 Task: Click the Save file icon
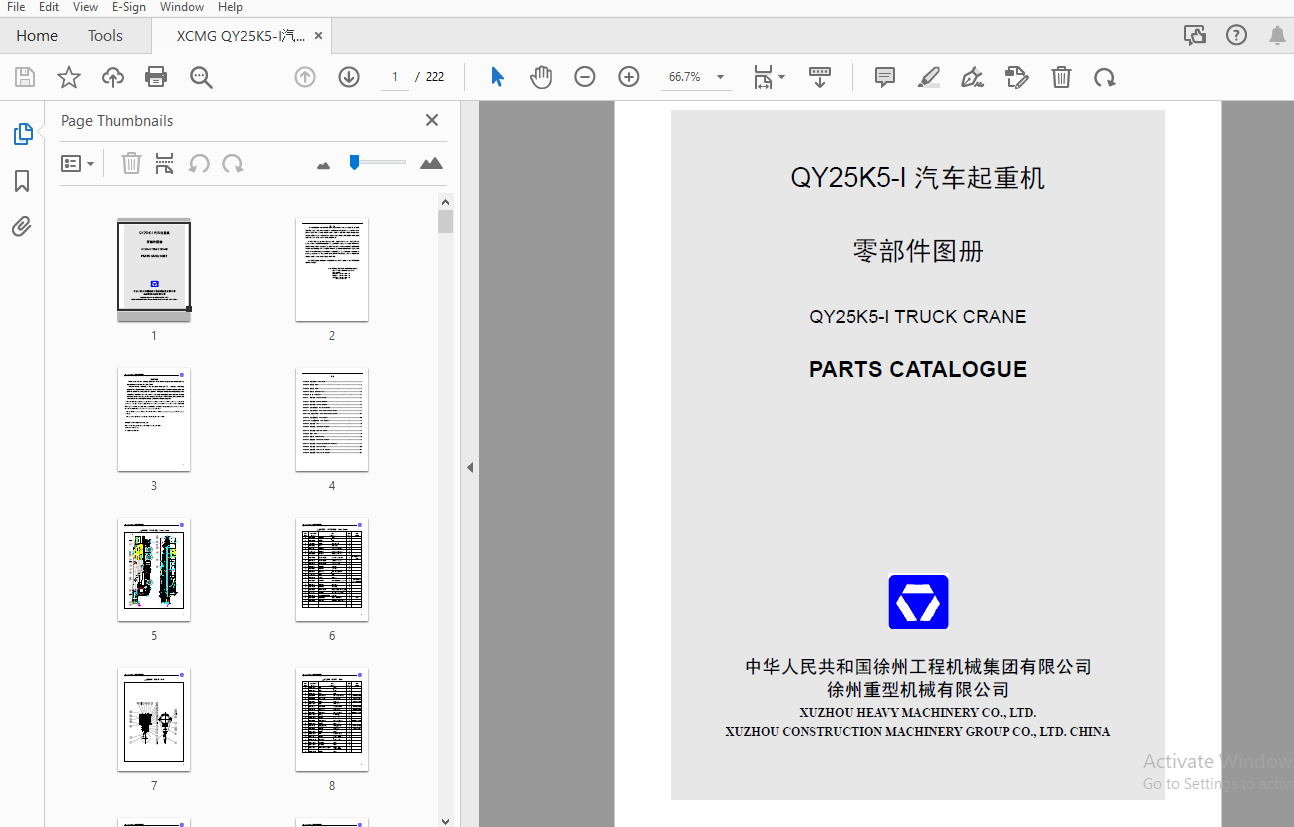click(25, 77)
